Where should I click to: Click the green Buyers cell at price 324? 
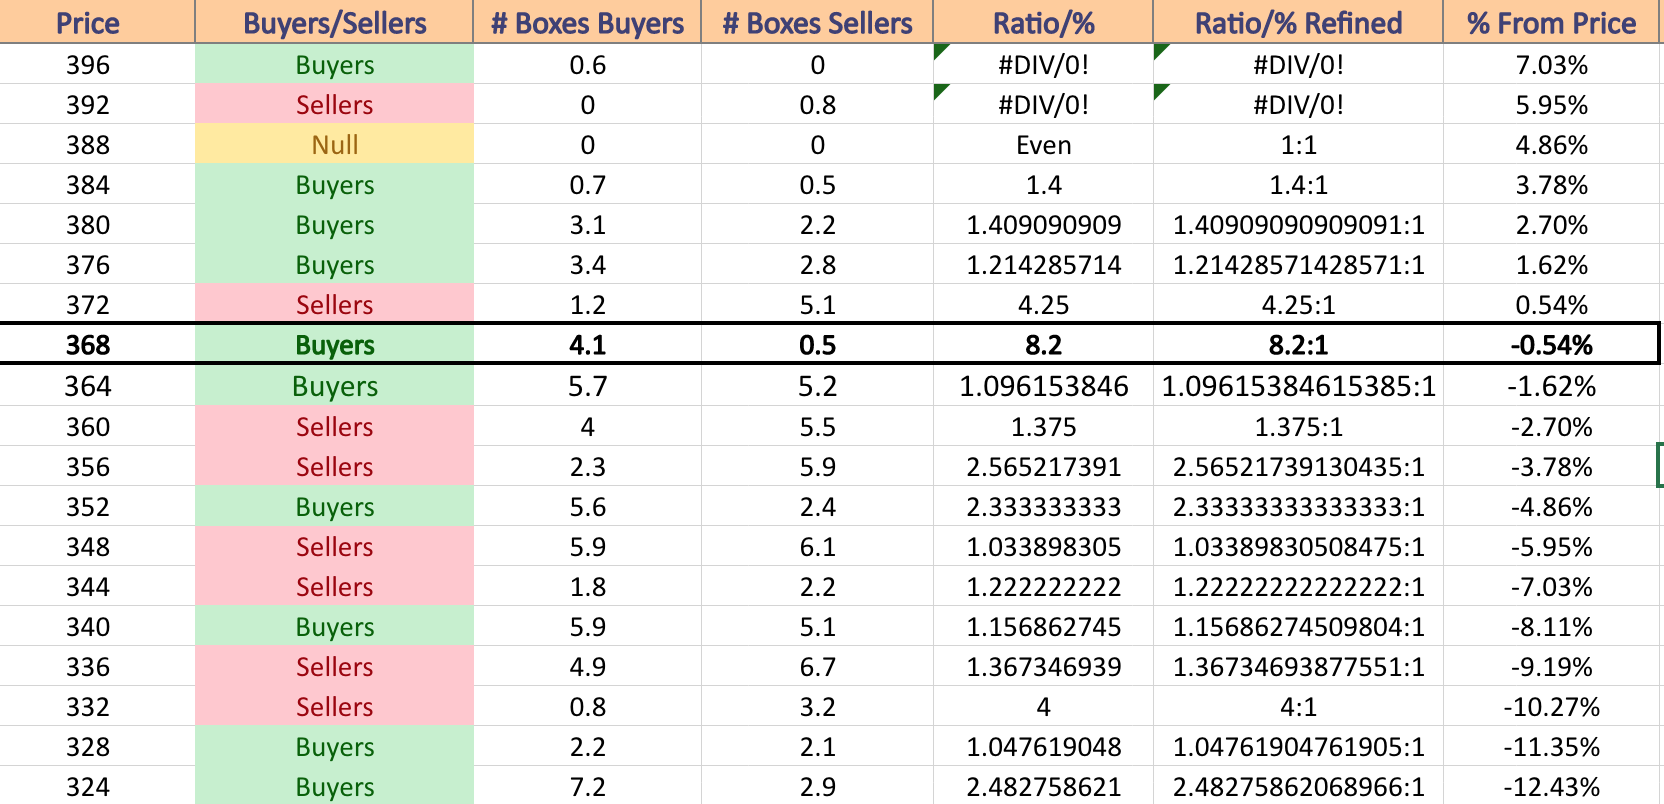(334, 786)
